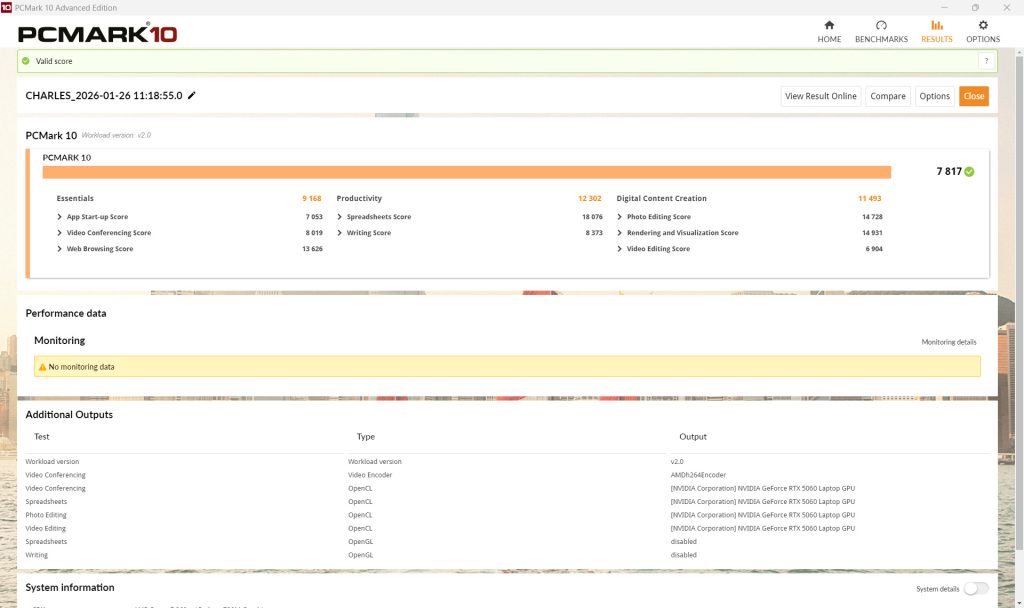1024x608 pixels.
Task: Click the PCMark 10 logo
Action: tap(97, 33)
